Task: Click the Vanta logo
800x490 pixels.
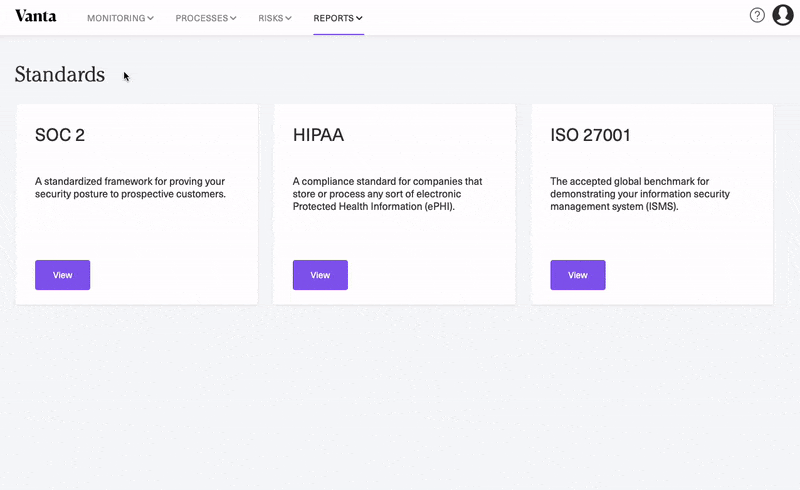Action: click(35, 16)
